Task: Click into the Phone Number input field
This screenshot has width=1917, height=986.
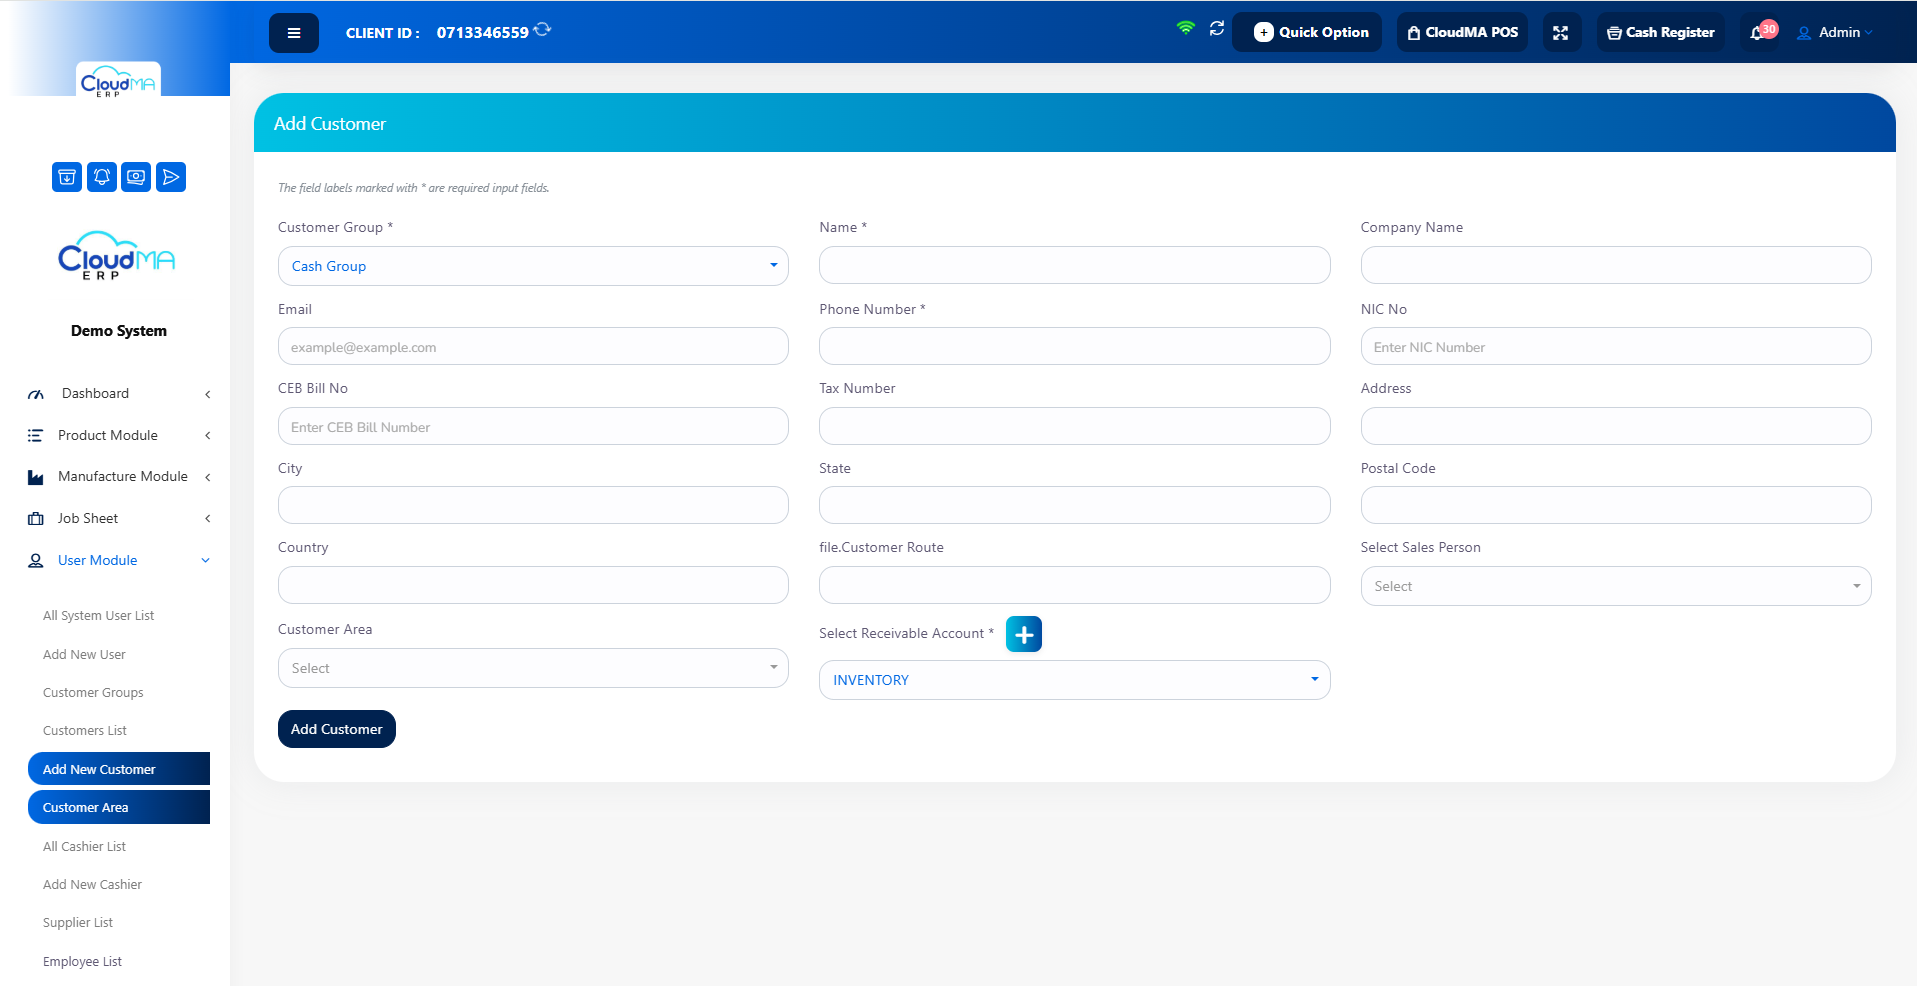Action: [x=1074, y=346]
